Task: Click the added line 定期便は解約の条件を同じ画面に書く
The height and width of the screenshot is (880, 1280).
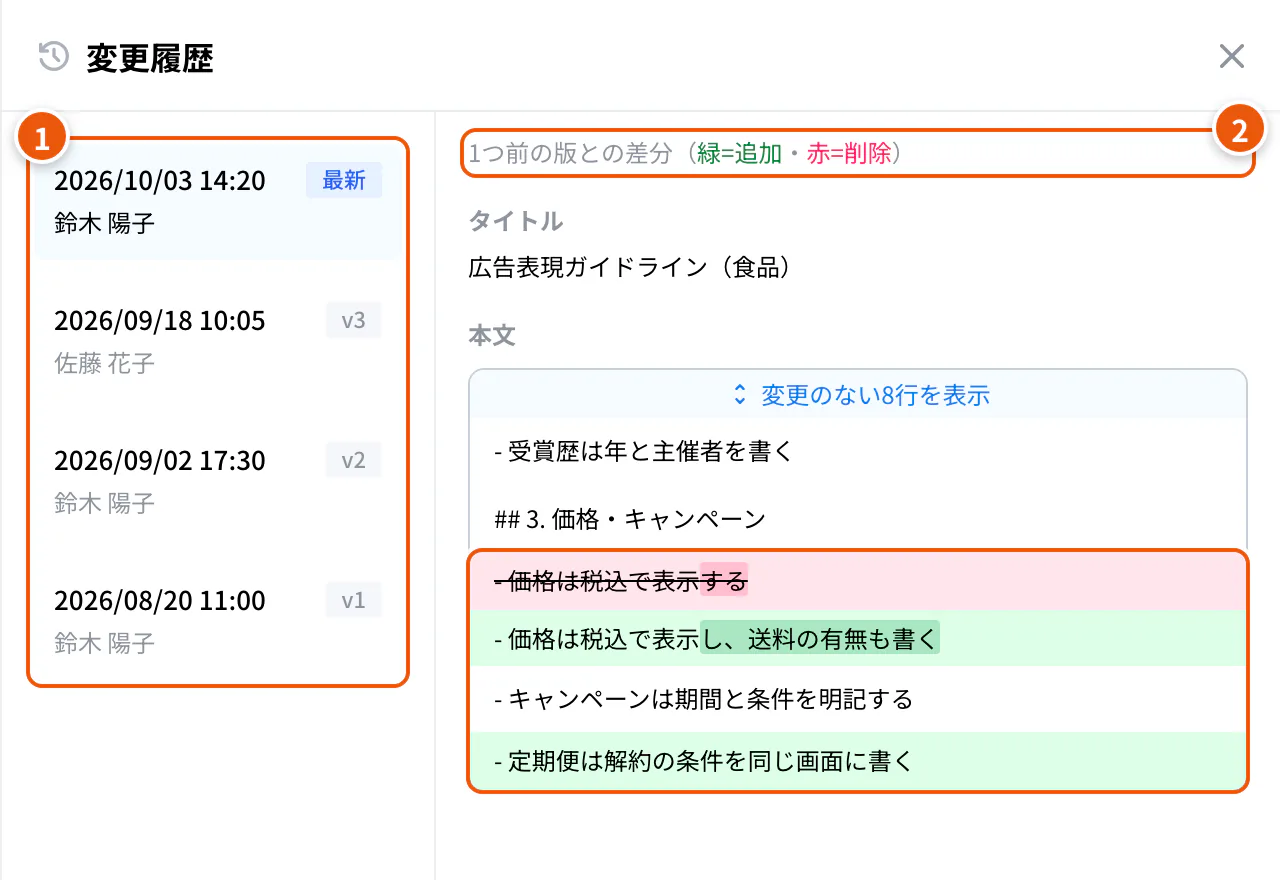Action: click(x=858, y=761)
